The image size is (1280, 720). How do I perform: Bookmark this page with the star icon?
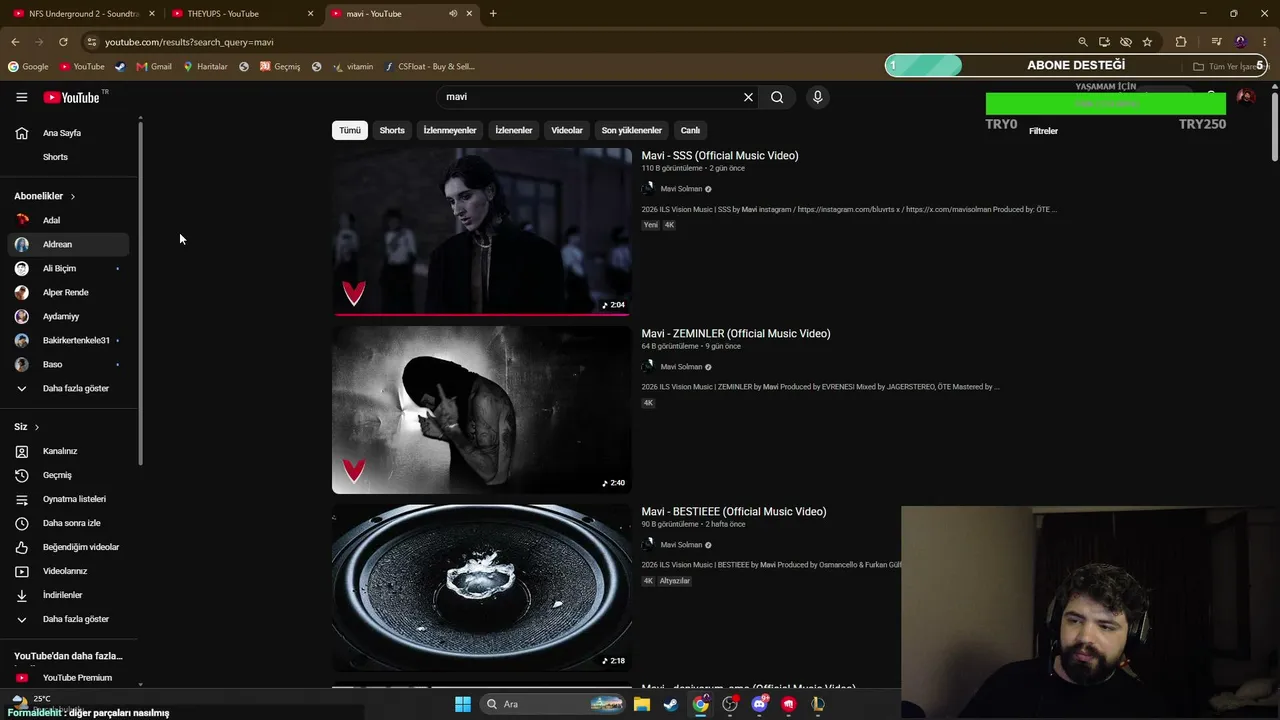(x=1147, y=42)
